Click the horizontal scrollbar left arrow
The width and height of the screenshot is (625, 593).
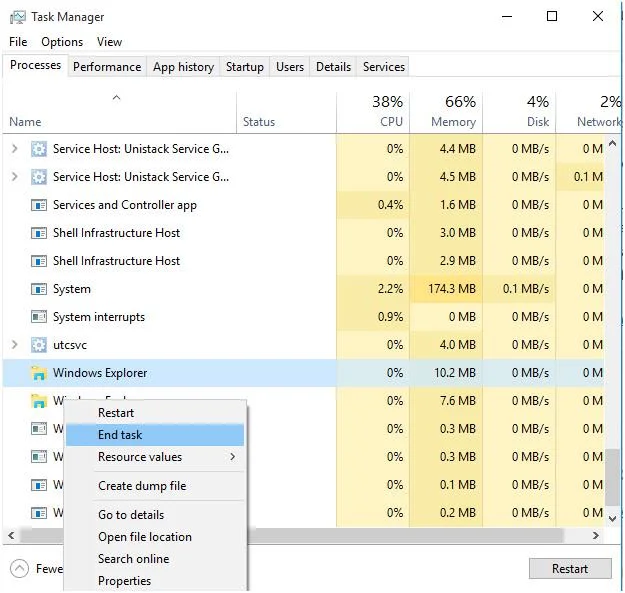coord(11,536)
